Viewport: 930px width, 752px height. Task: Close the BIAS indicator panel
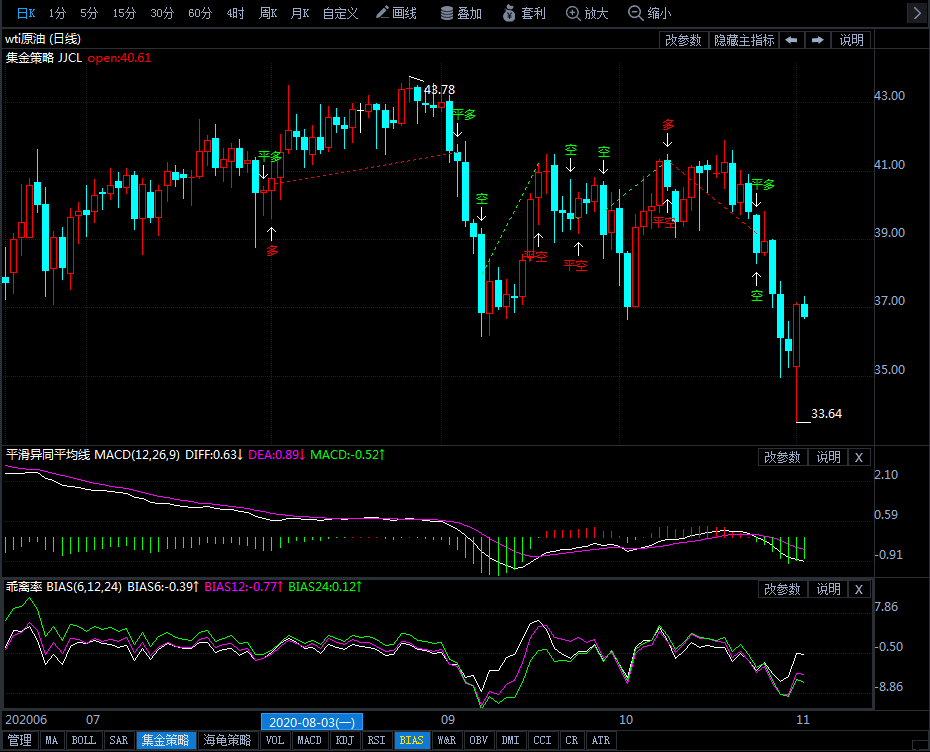click(x=859, y=589)
